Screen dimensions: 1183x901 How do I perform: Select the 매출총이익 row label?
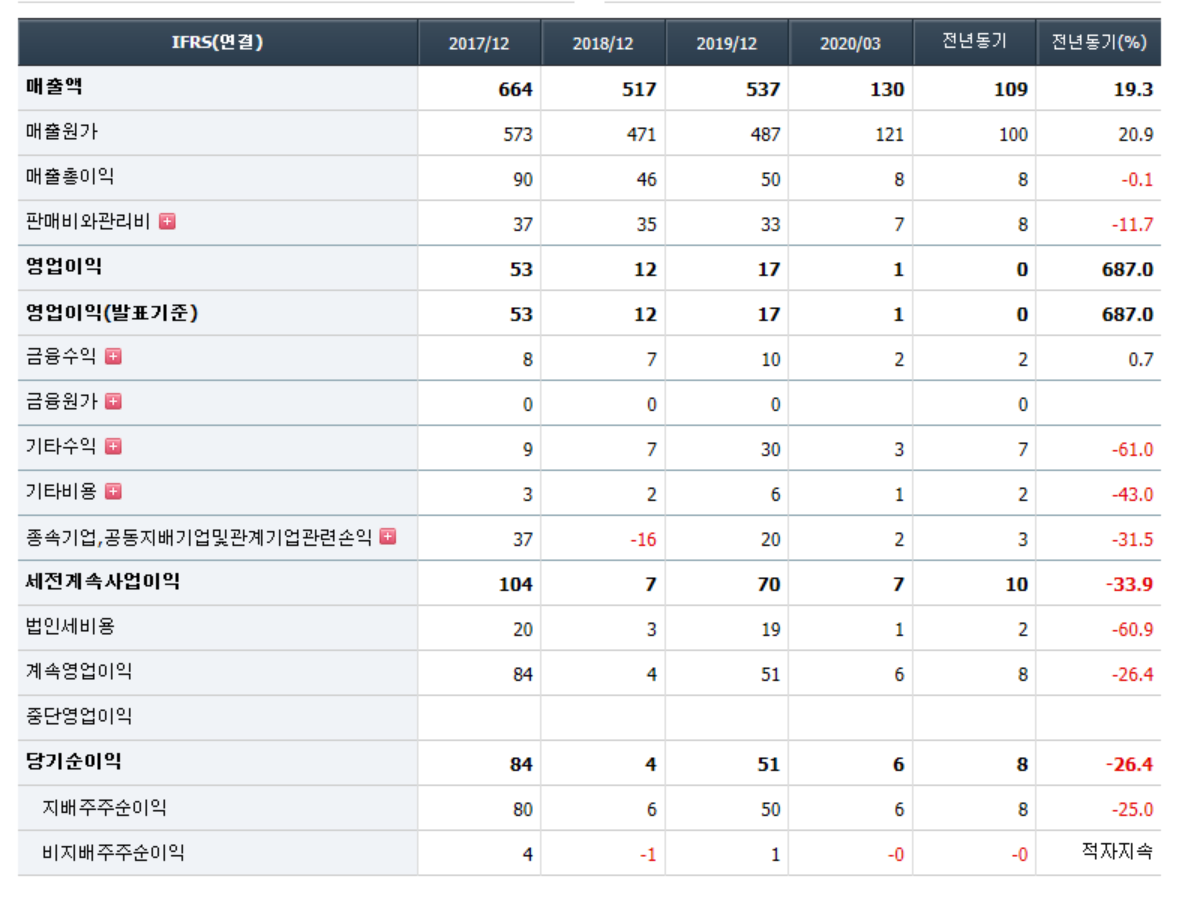pyautogui.click(x=69, y=177)
